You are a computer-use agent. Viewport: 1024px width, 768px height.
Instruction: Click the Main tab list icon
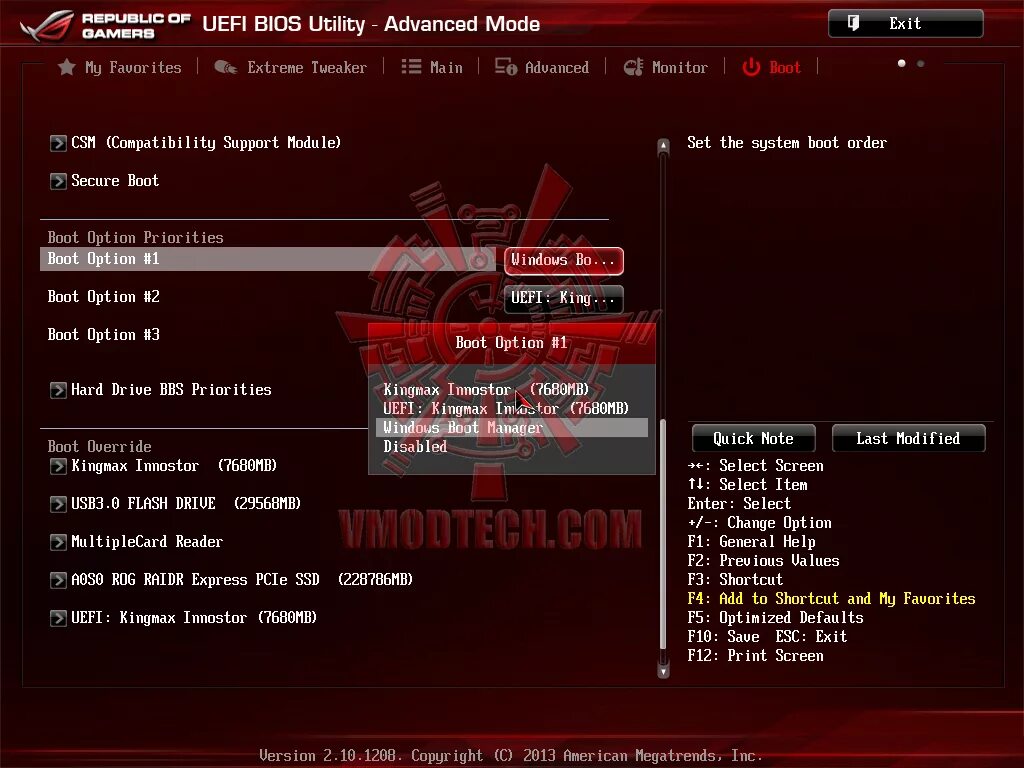[x=411, y=67]
